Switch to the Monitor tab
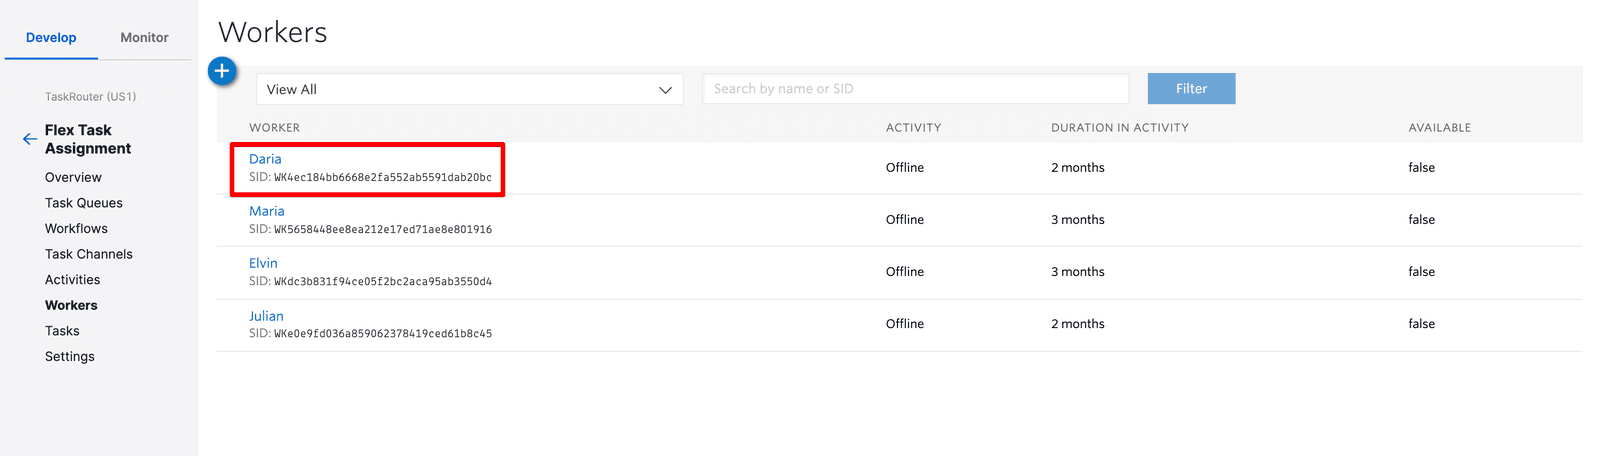This screenshot has height=456, width=1600. coord(144,37)
